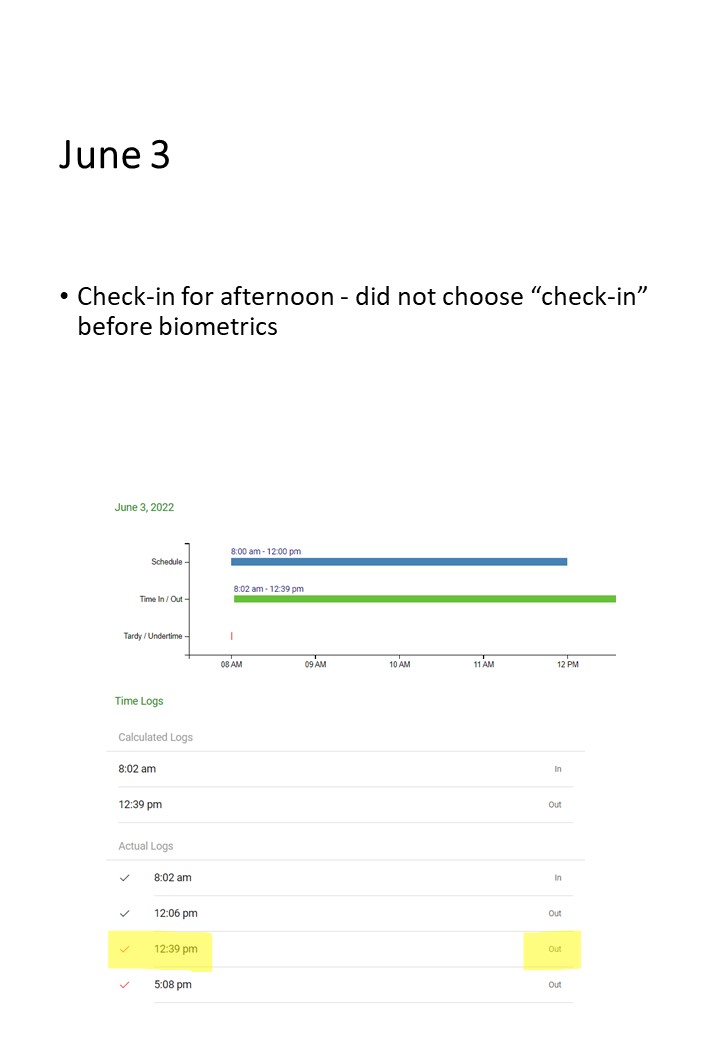Click the checkmark next to 12:06 pm

(125, 913)
